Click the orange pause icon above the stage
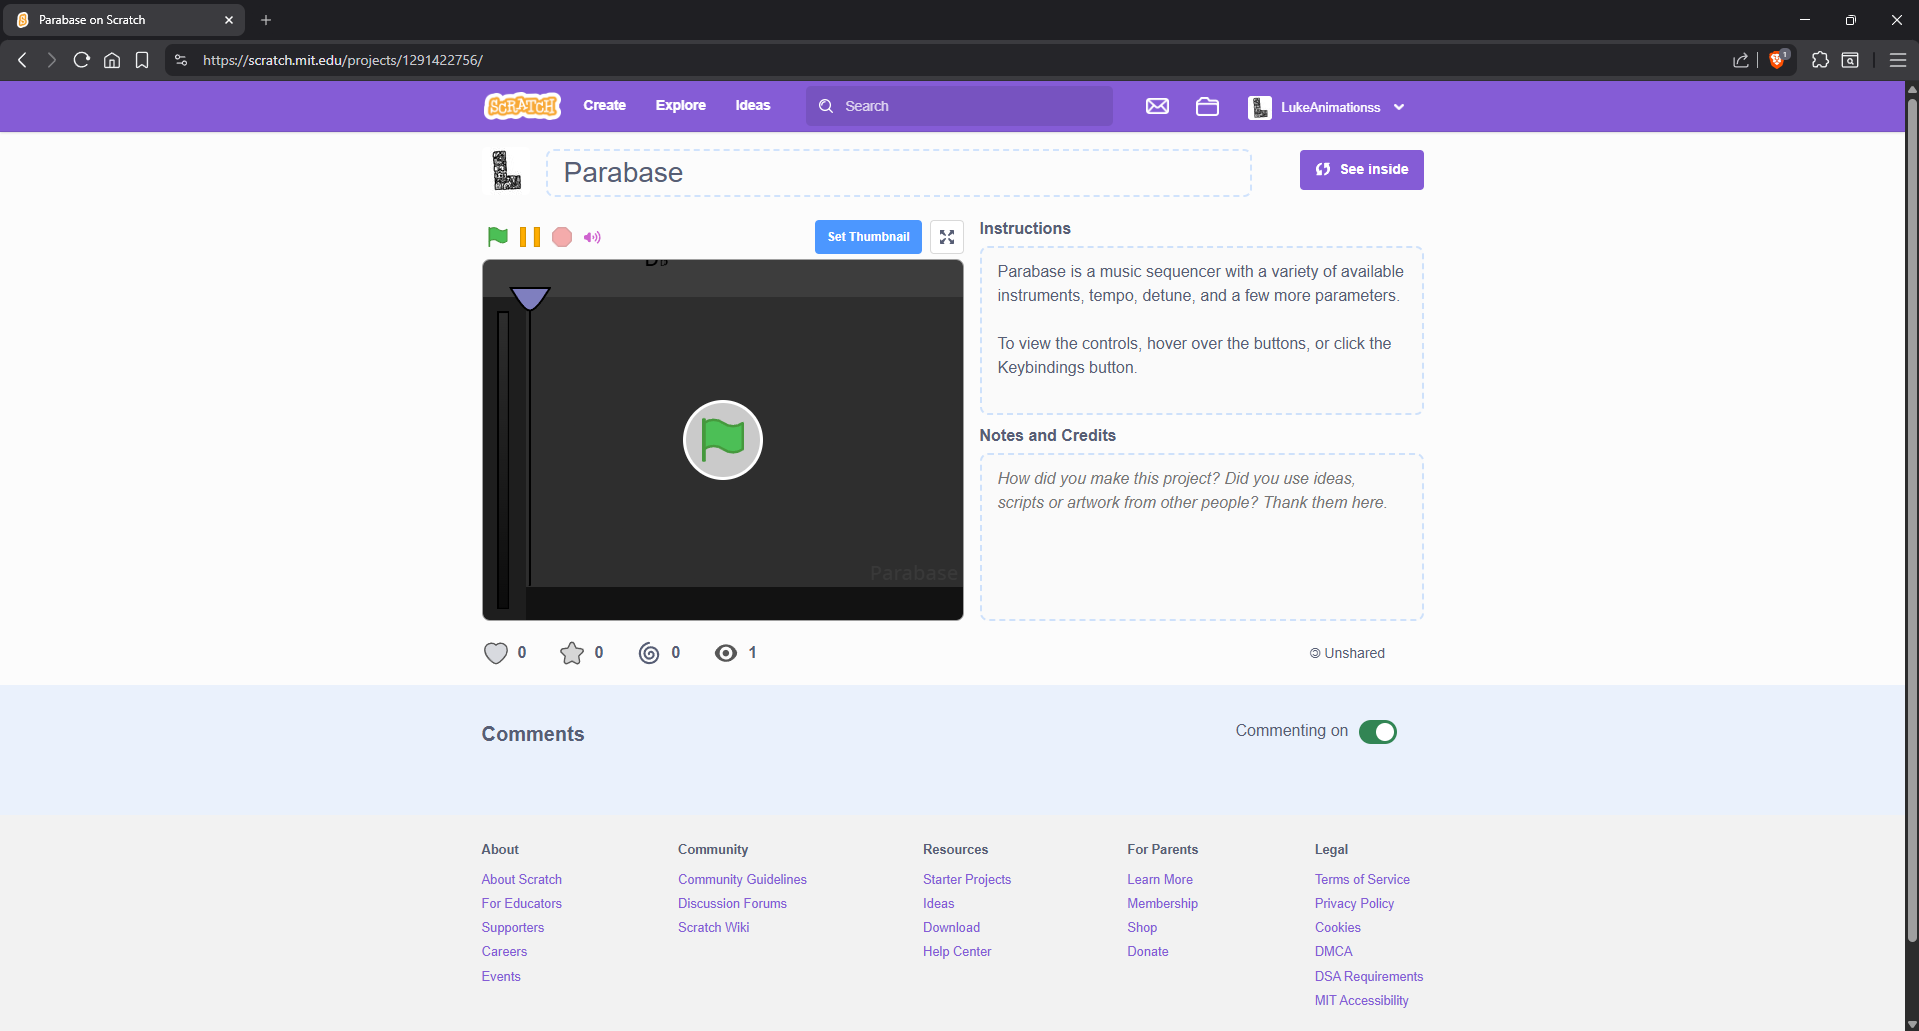 coord(529,237)
